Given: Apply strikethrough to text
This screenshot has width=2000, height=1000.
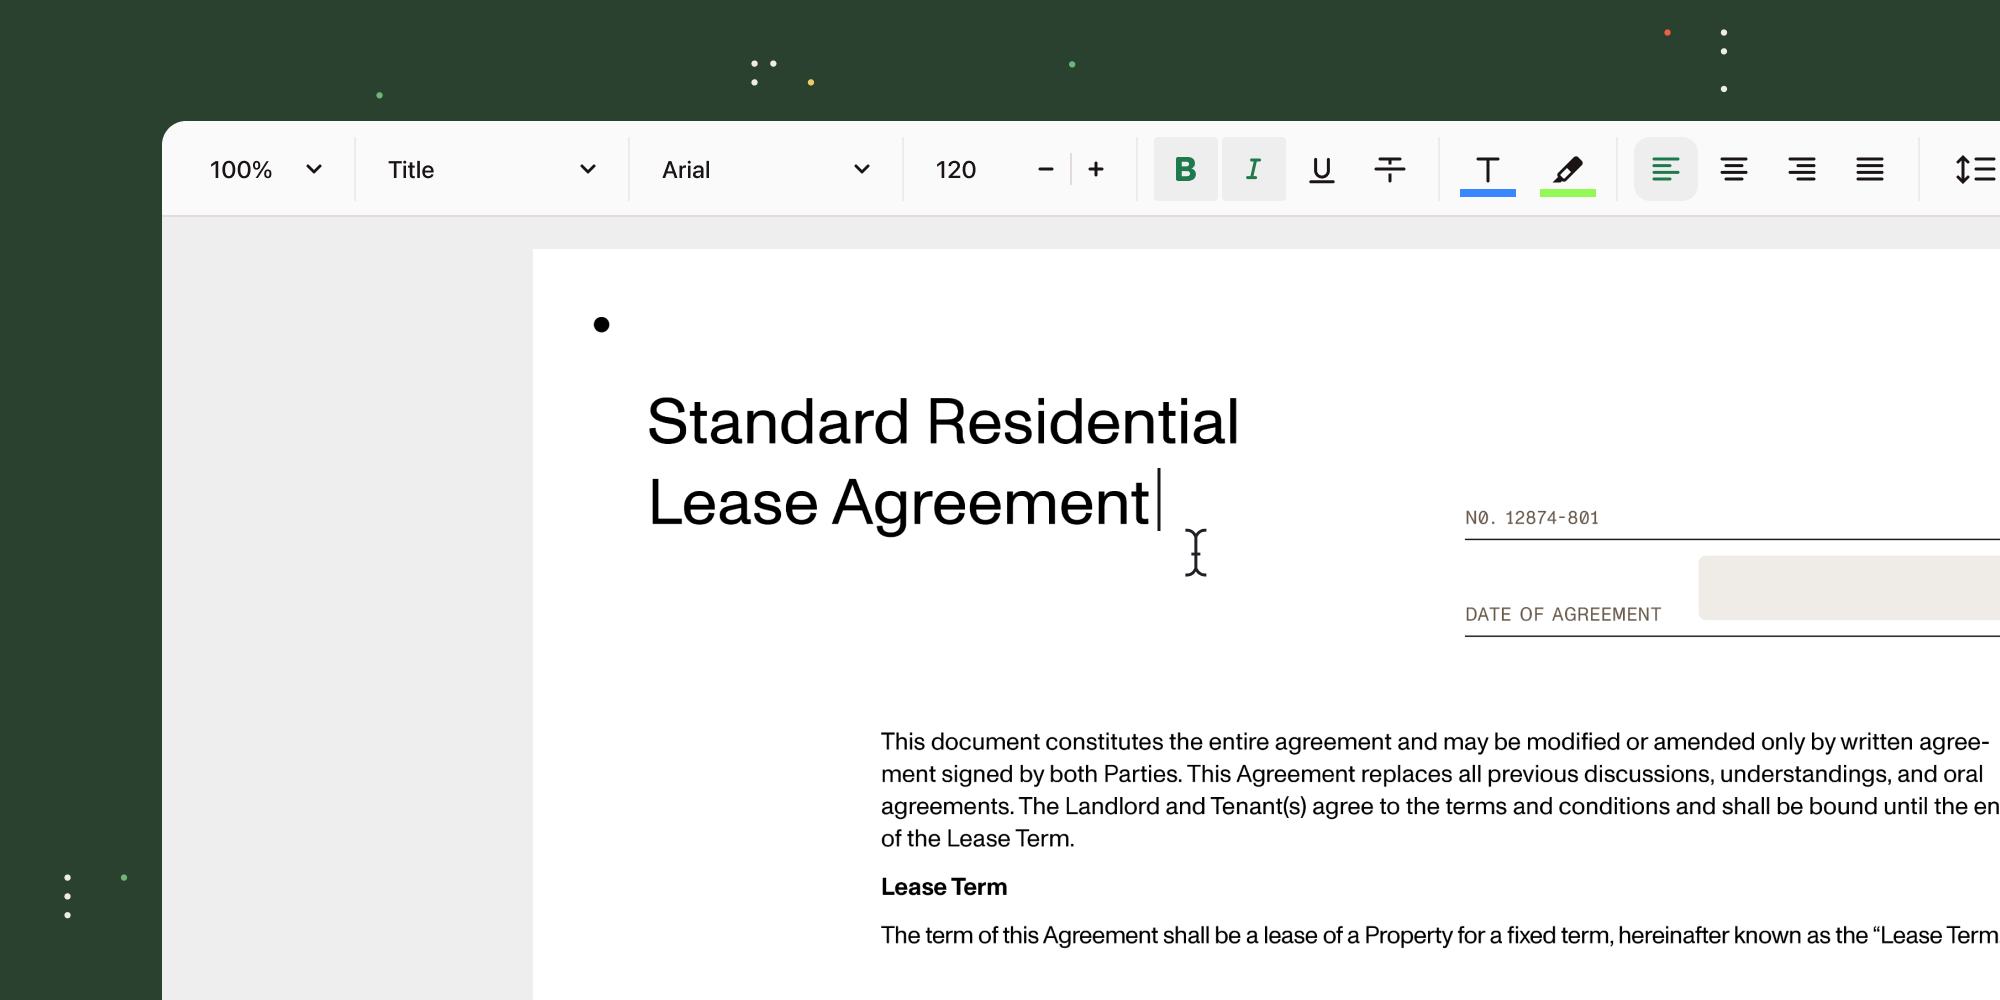Looking at the screenshot, I should (x=1389, y=169).
